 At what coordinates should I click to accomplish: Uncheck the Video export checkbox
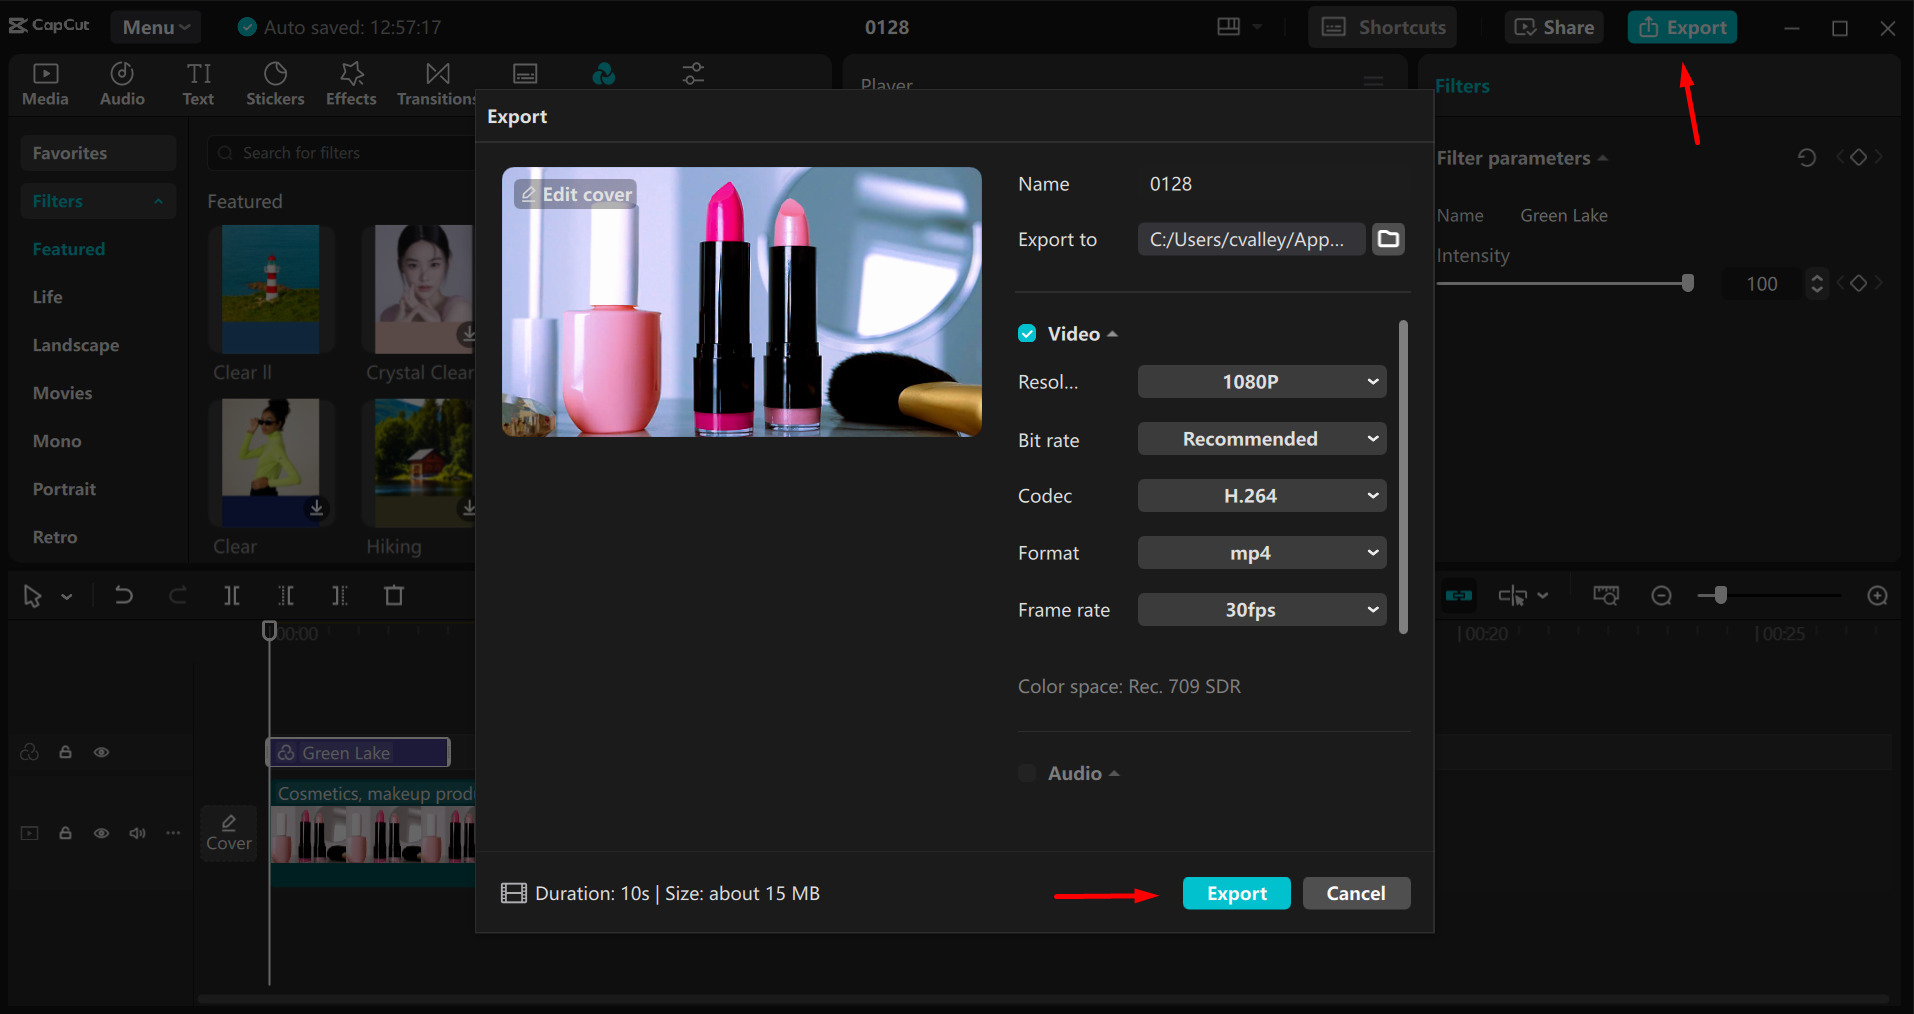click(1027, 333)
